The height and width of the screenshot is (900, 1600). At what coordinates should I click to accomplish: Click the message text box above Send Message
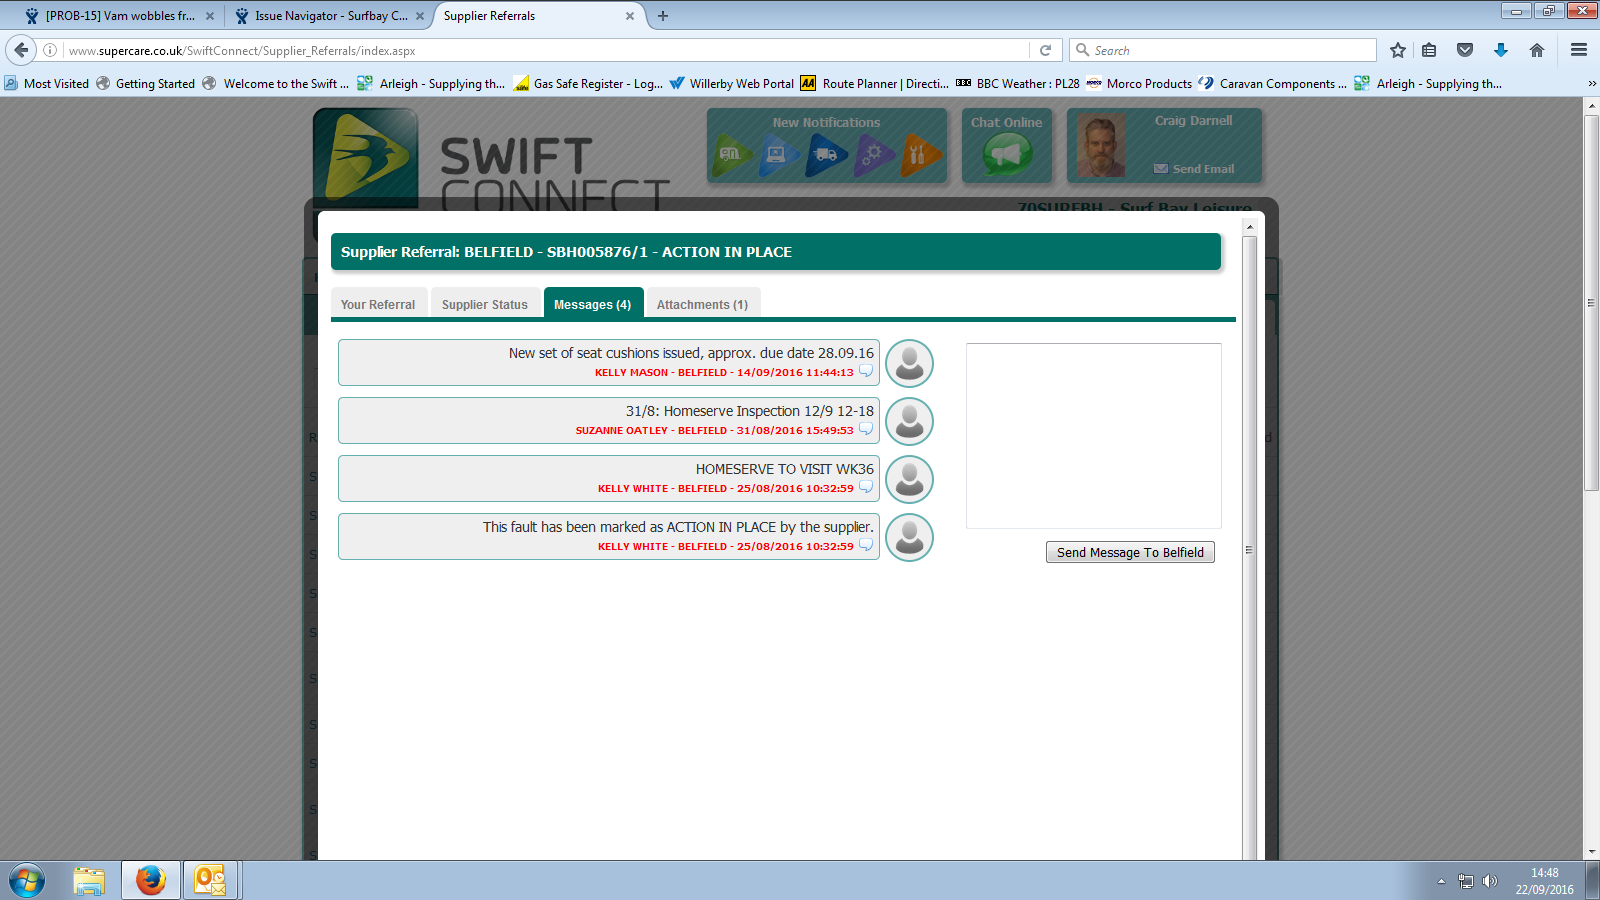(1094, 436)
